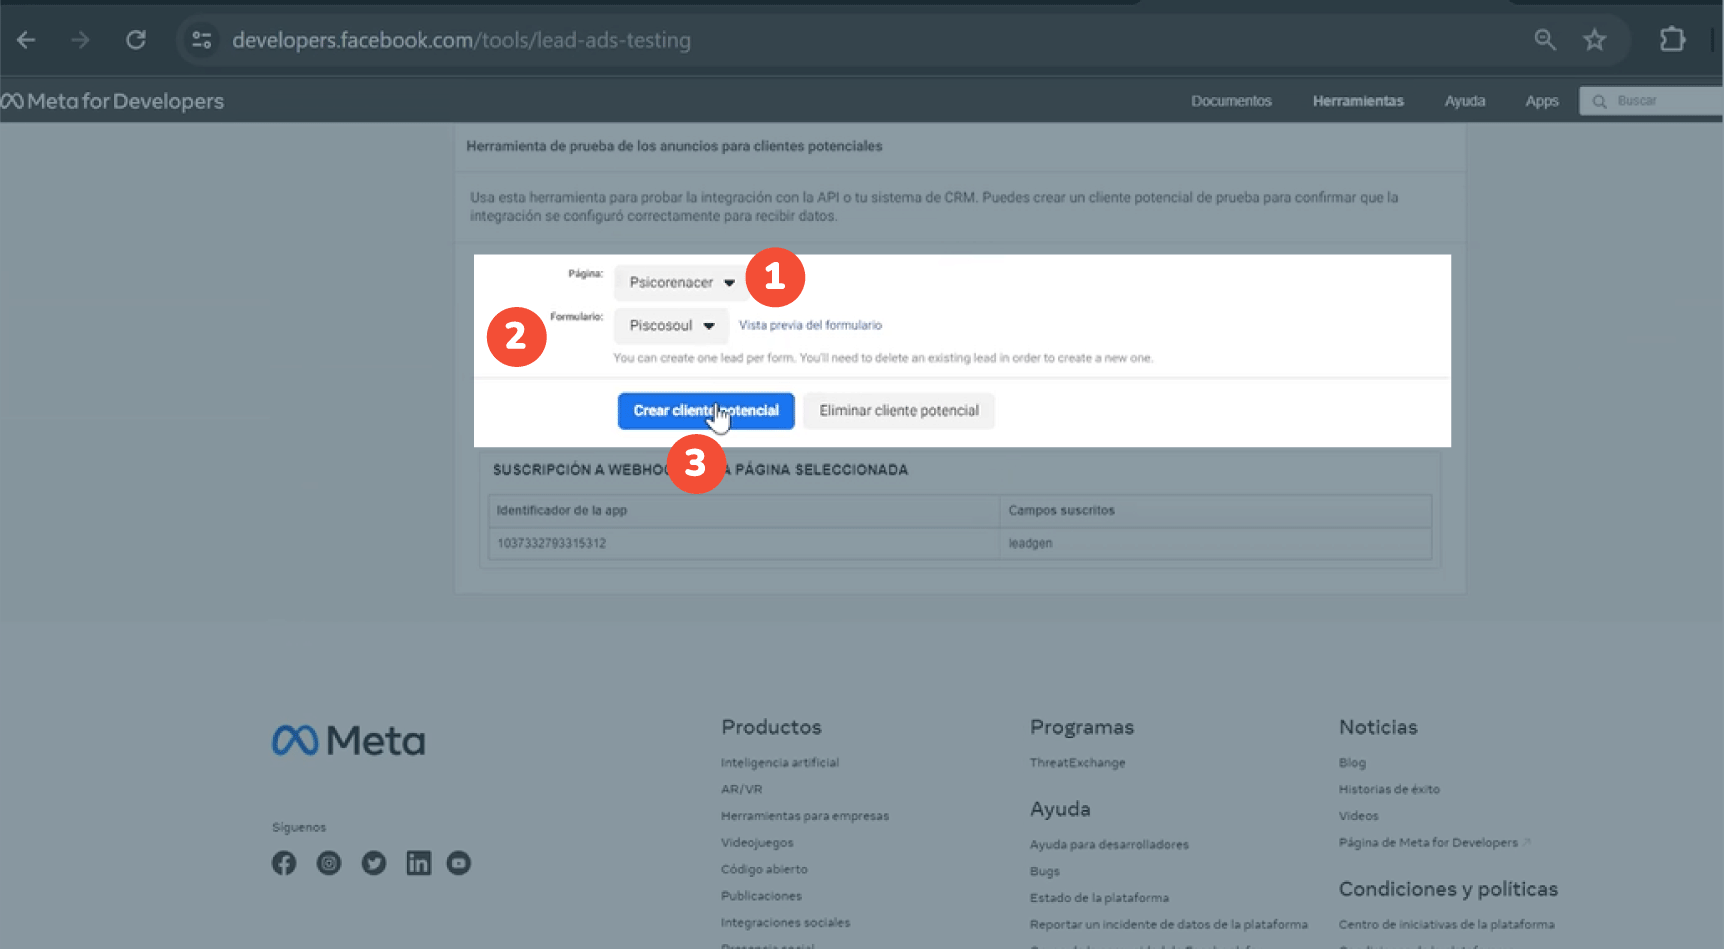Open the Apps menu
The width and height of the screenshot is (1724, 949).
(x=1542, y=101)
